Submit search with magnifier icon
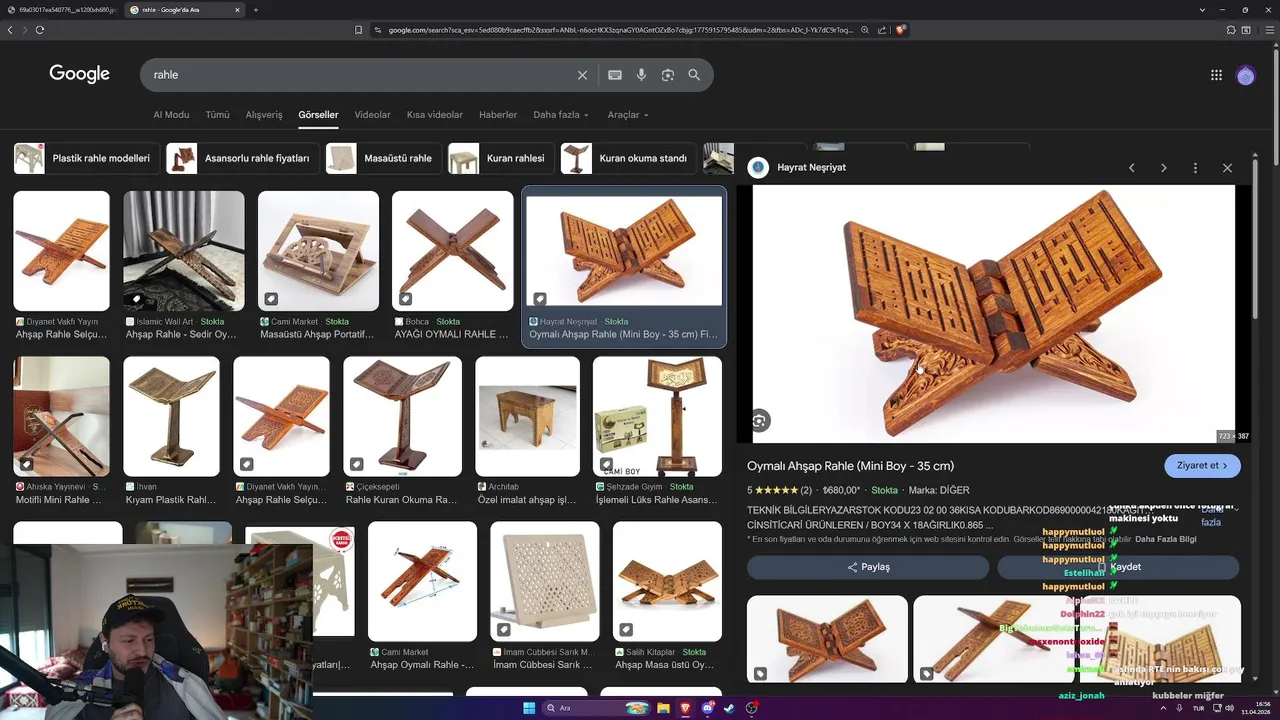The image size is (1280, 720). [x=694, y=75]
